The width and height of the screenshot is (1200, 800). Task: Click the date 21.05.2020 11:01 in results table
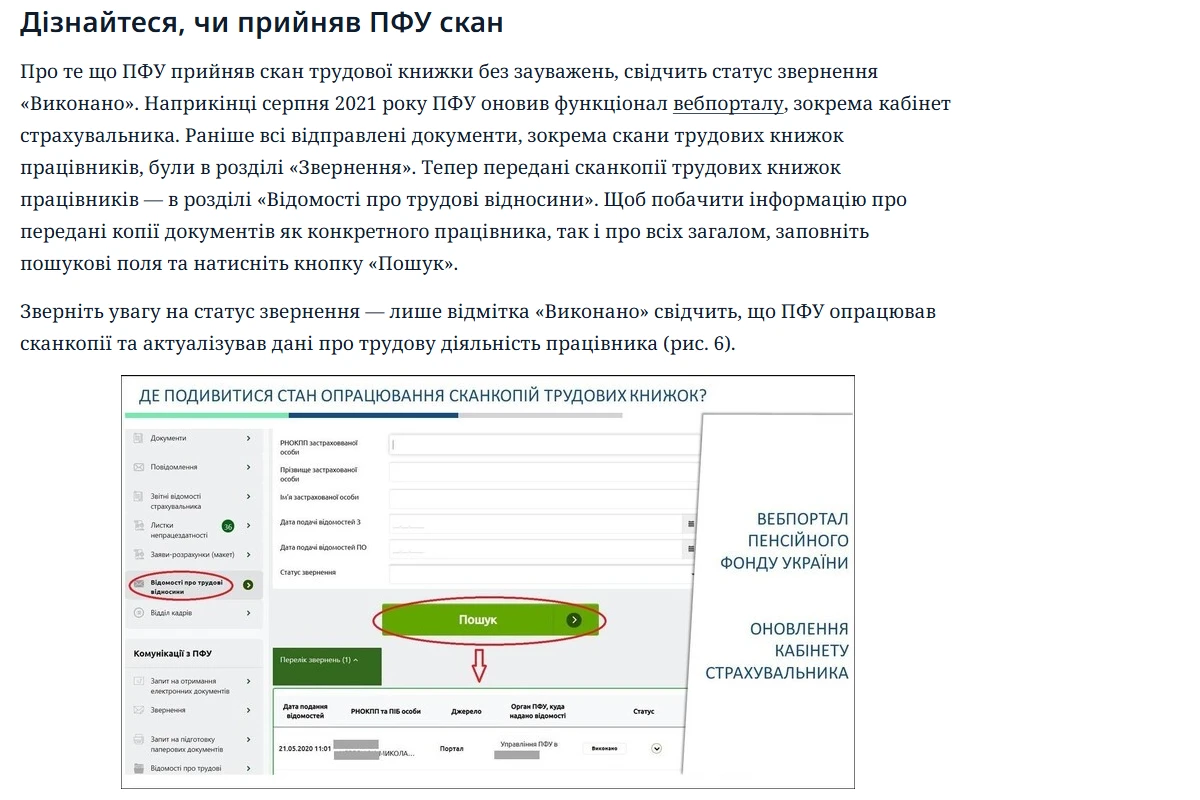(305, 748)
